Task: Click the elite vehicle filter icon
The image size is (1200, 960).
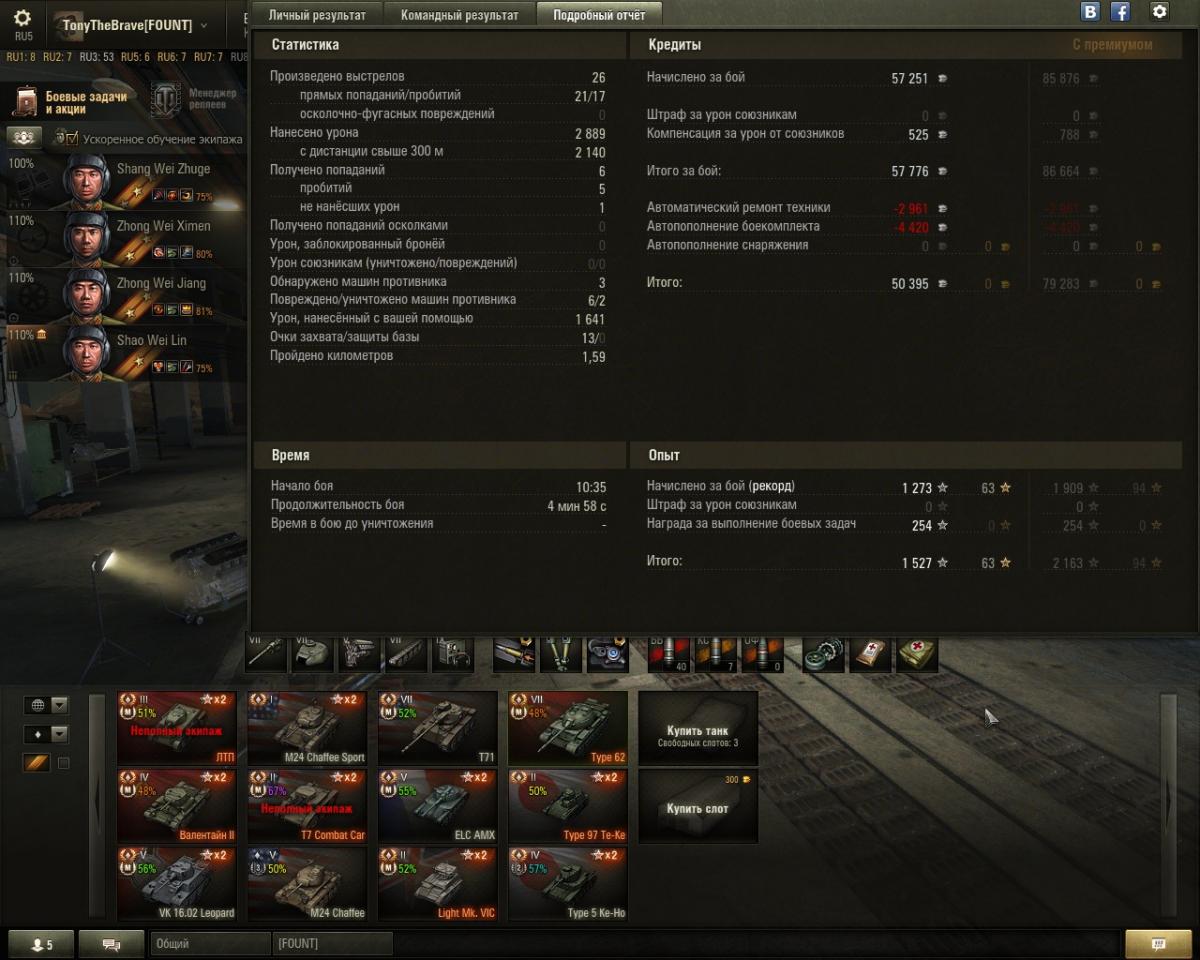Action: point(36,763)
